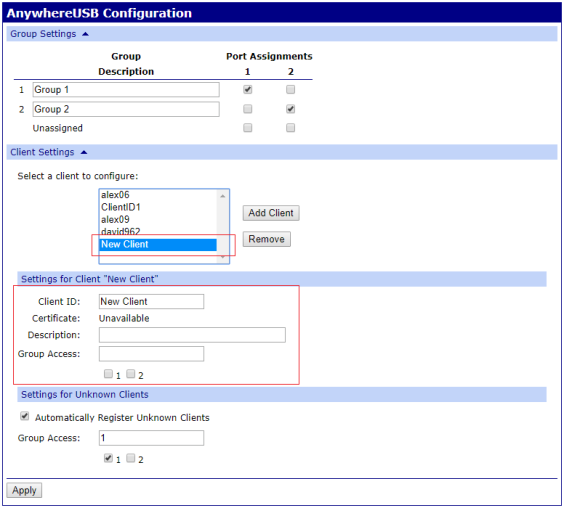Click the Remove button
The height and width of the screenshot is (508, 564).
click(267, 239)
